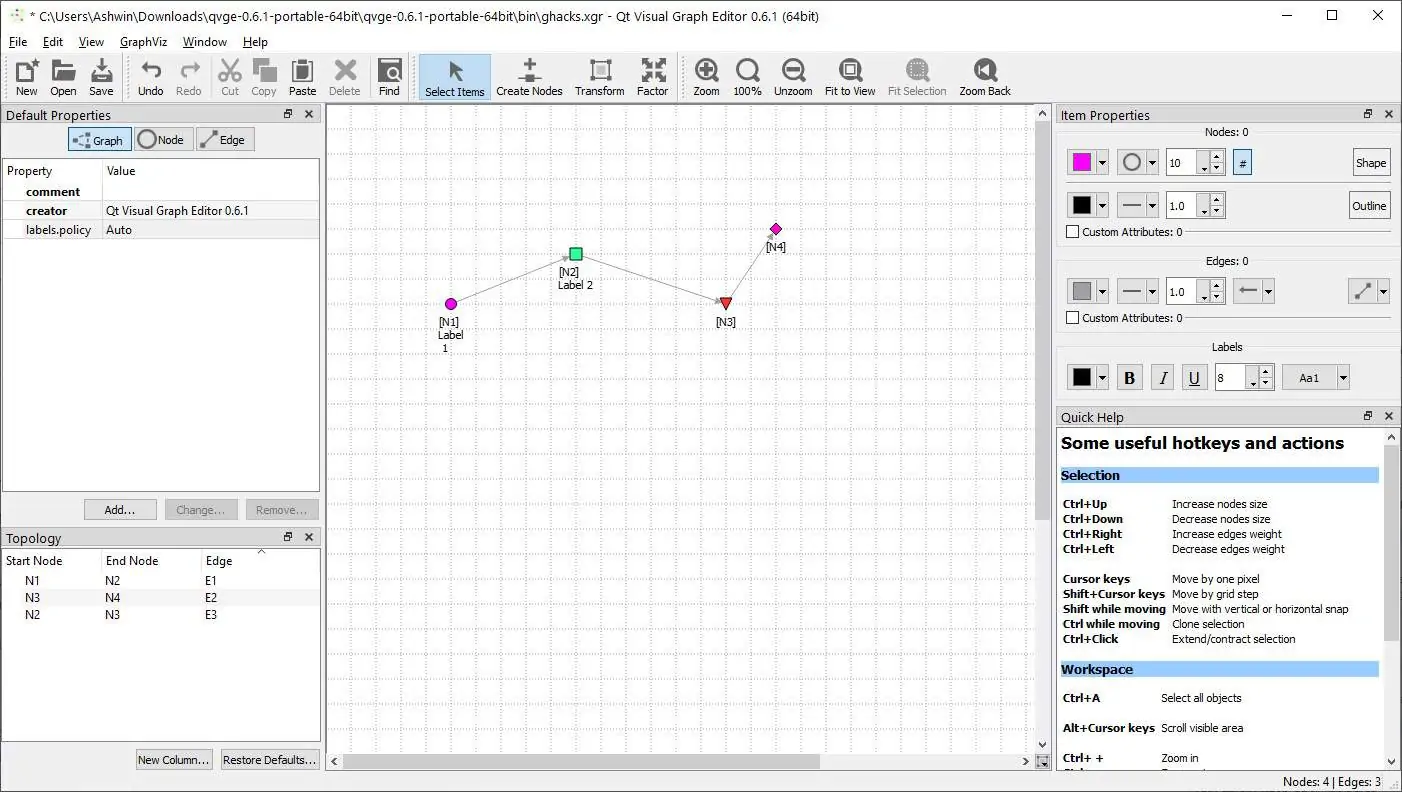This screenshot has width=1402, height=792.
Task: Click the Add... property button
Action: pyautogui.click(x=120, y=509)
